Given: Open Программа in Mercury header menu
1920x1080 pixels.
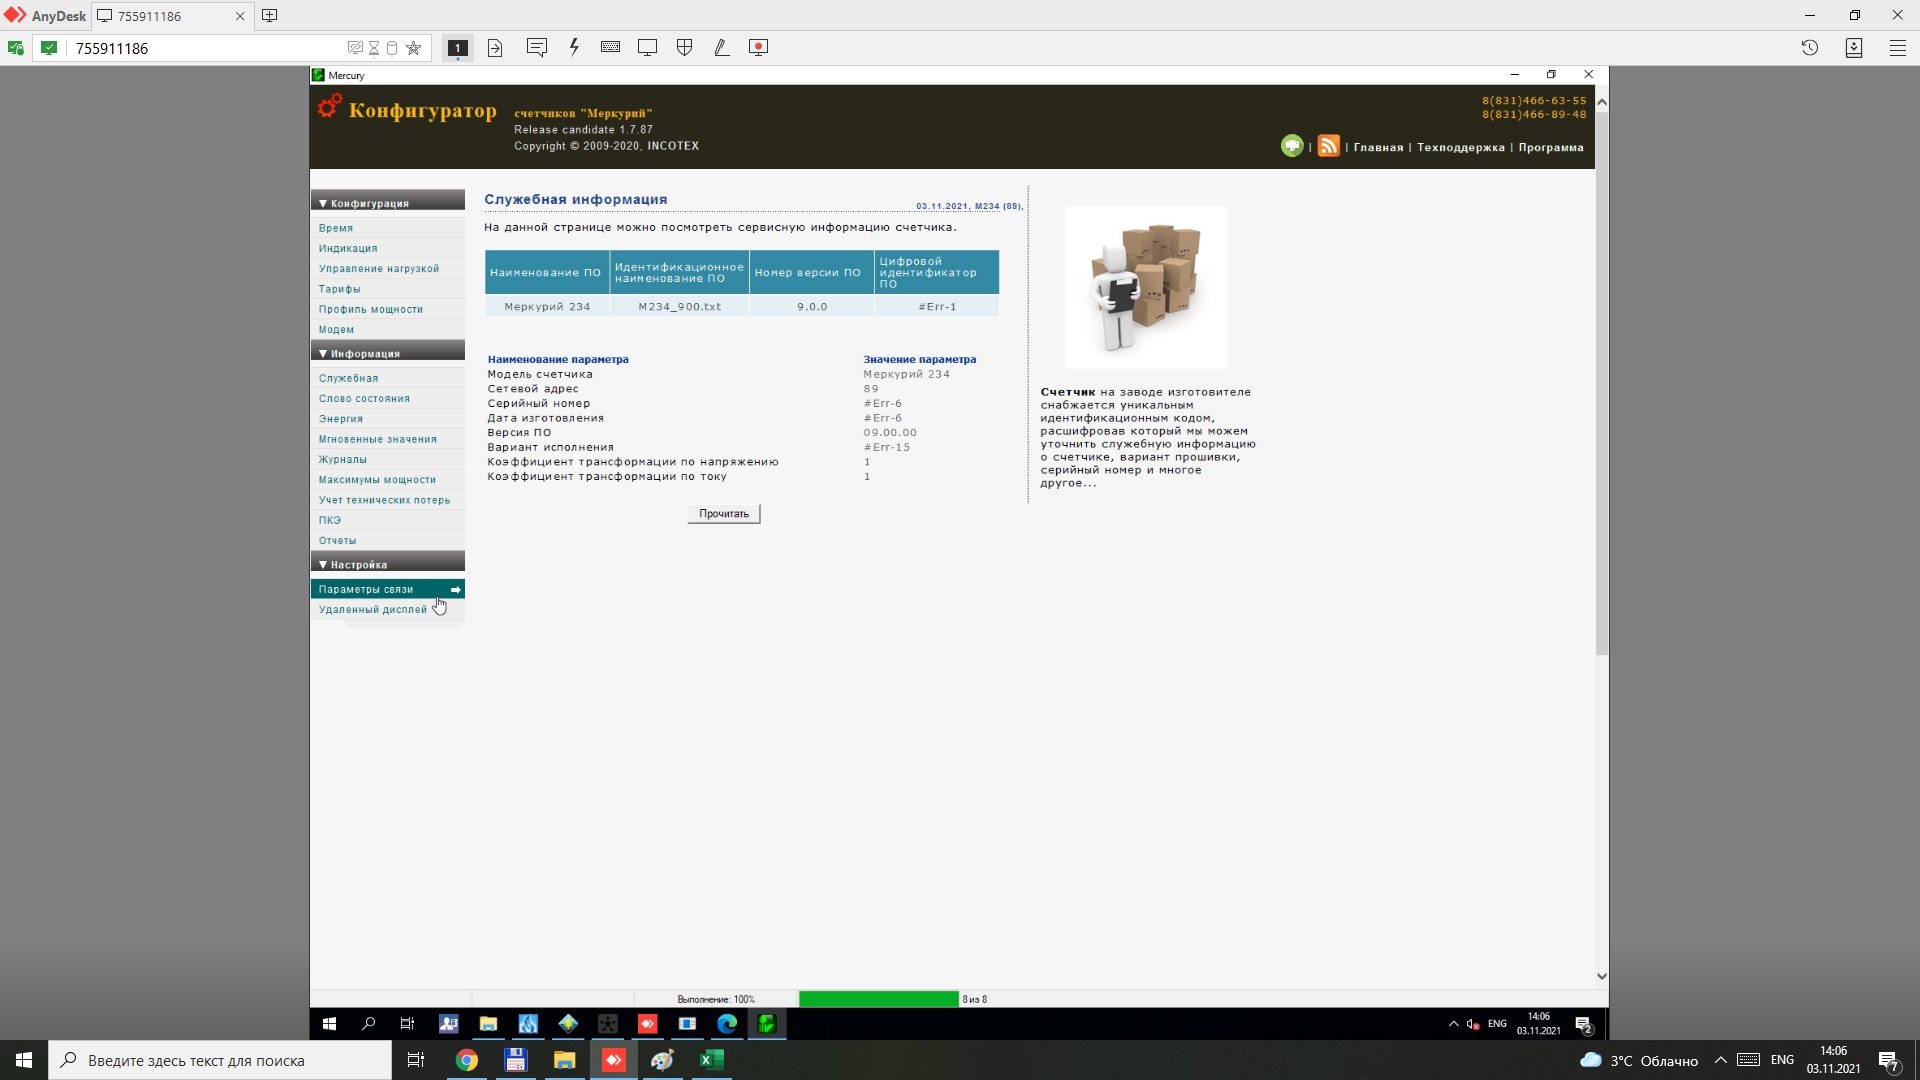Looking at the screenshot, I should [1550, 147].
